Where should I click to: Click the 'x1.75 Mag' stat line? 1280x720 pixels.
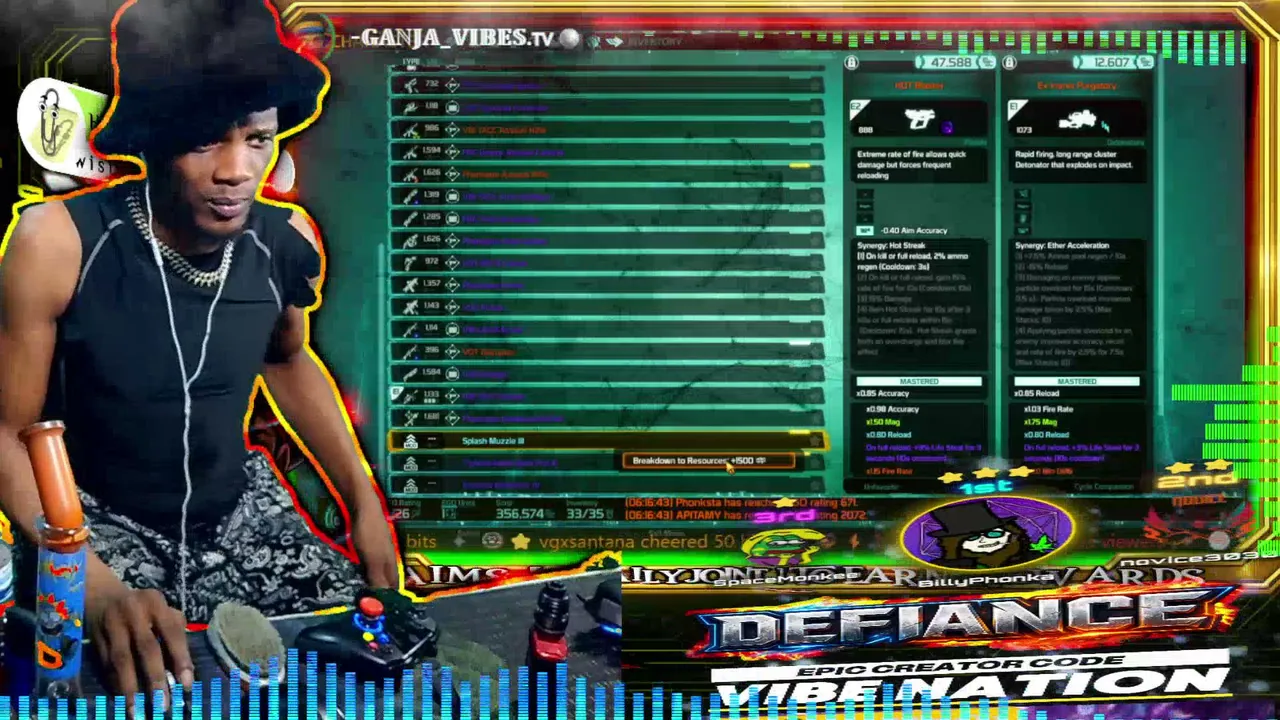tap(1040, 422)
